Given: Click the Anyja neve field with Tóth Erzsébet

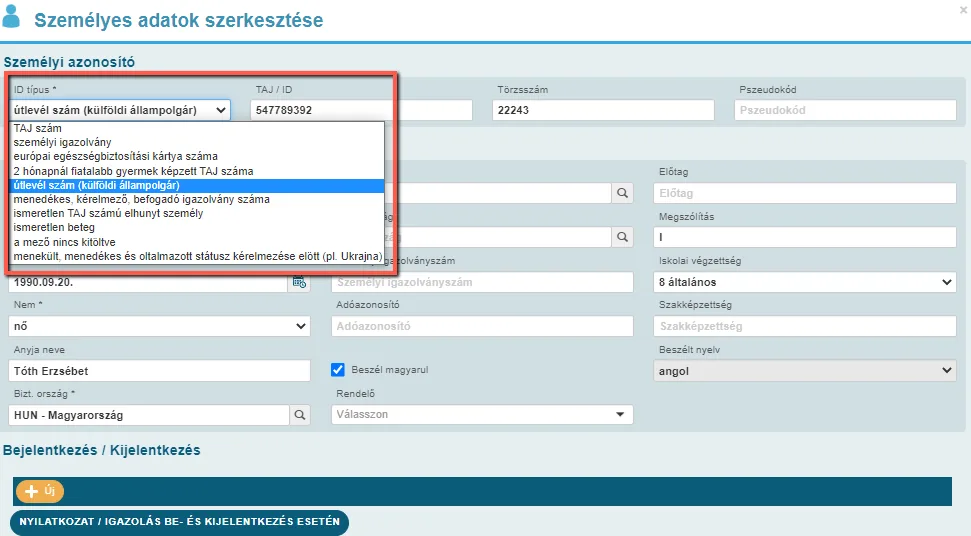Looking at the screenshot, I should tap(160, 371).
